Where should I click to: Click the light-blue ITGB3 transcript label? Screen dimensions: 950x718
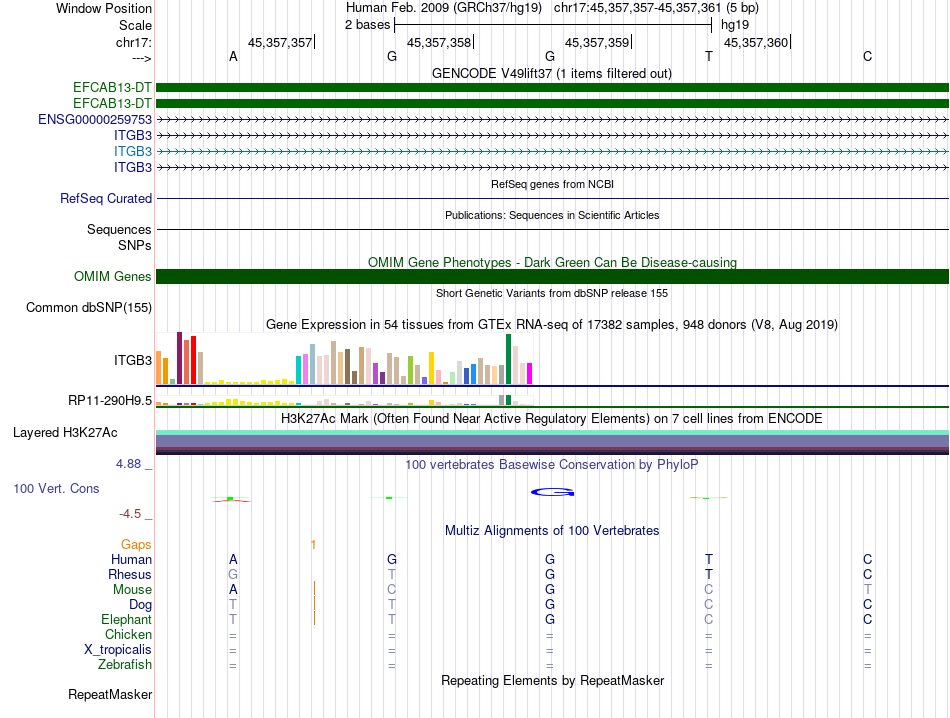[133, 151]
